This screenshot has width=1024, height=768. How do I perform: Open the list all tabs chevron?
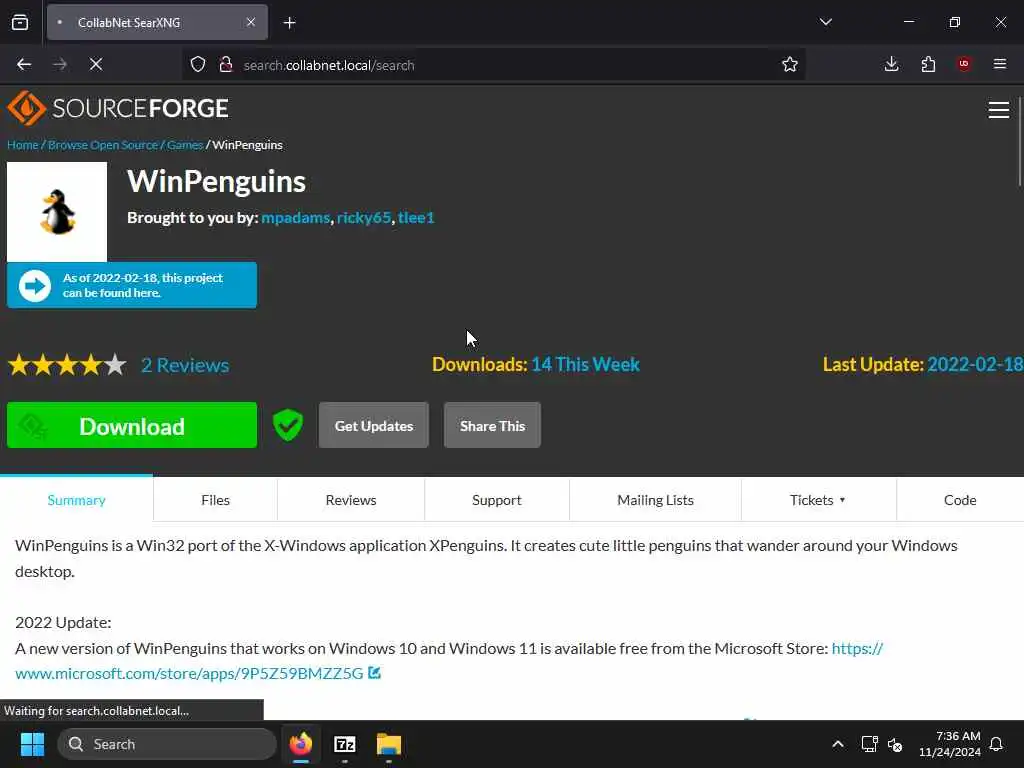(x=825, y=22)
